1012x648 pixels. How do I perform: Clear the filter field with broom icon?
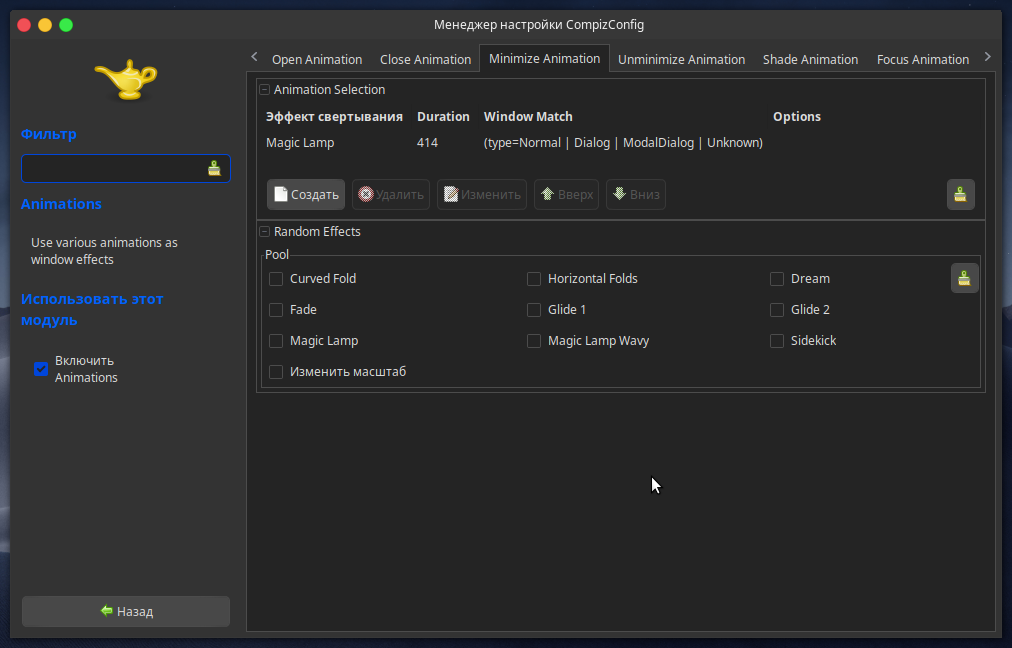click(x=214, y=168)
